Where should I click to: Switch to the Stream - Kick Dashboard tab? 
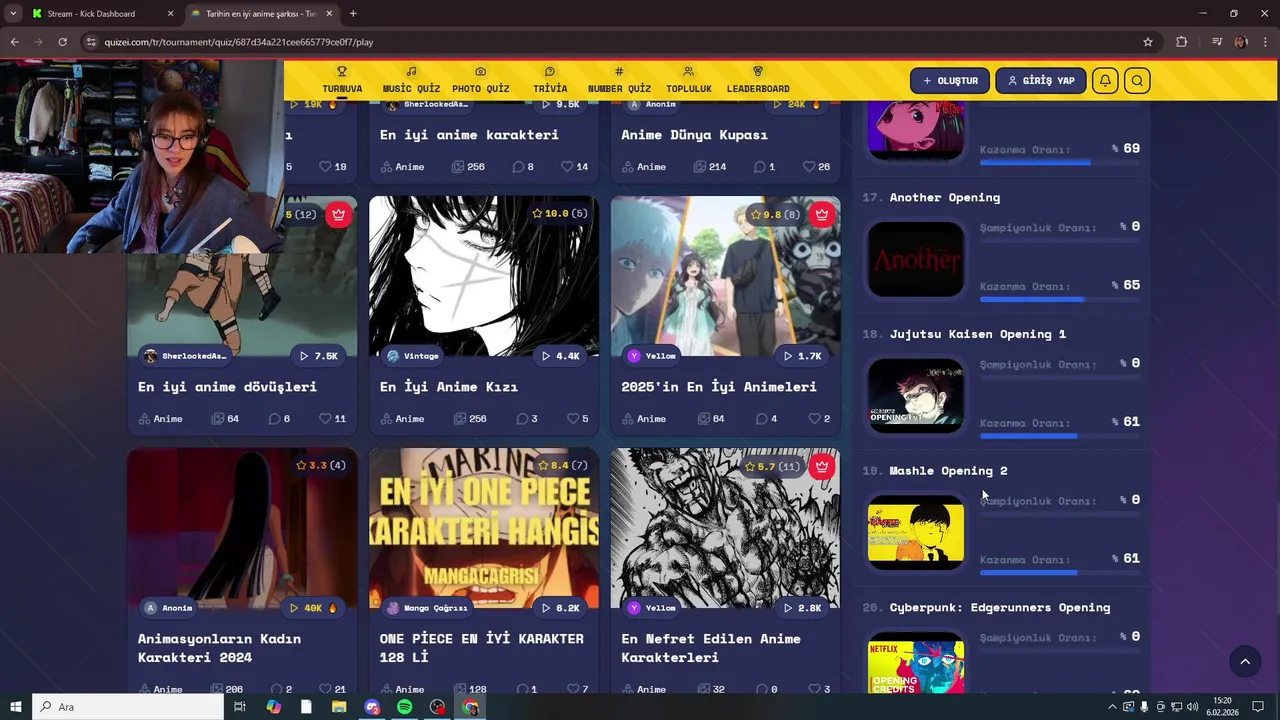(x=92, y=14)
